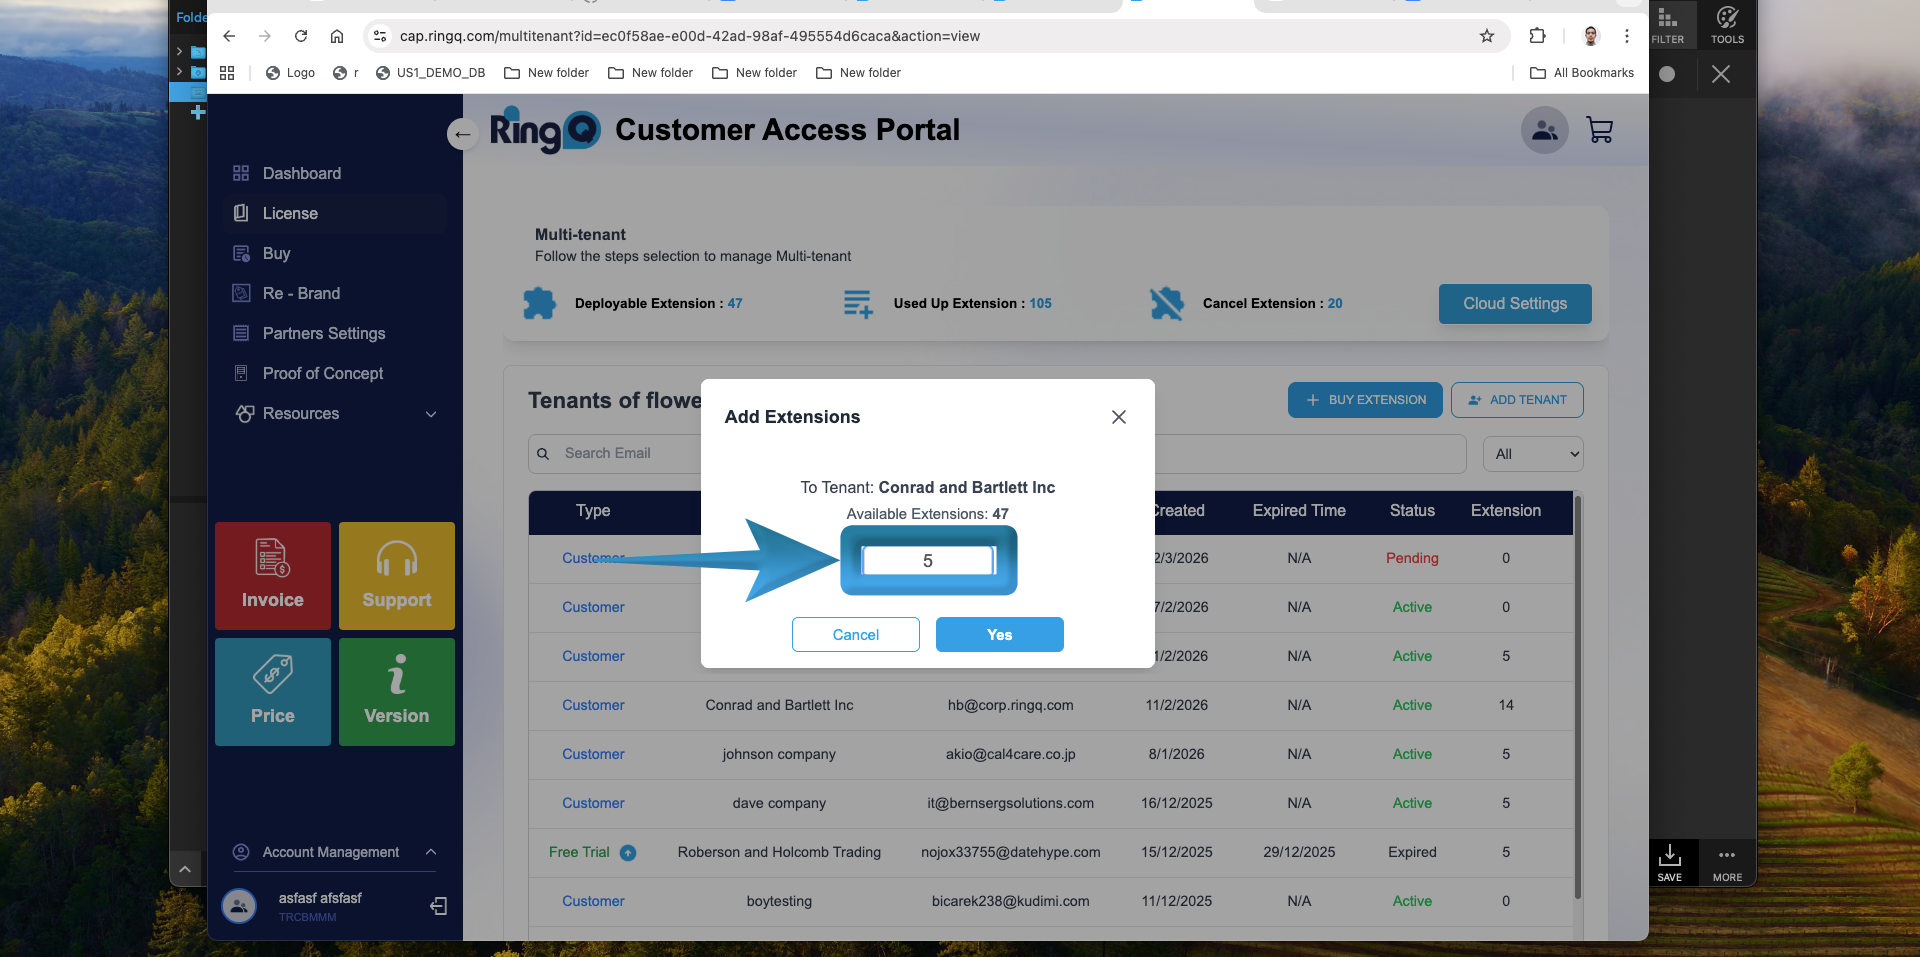1920x957 pixels.
Task: Open the Price panel
Action: tap(272, 691)
